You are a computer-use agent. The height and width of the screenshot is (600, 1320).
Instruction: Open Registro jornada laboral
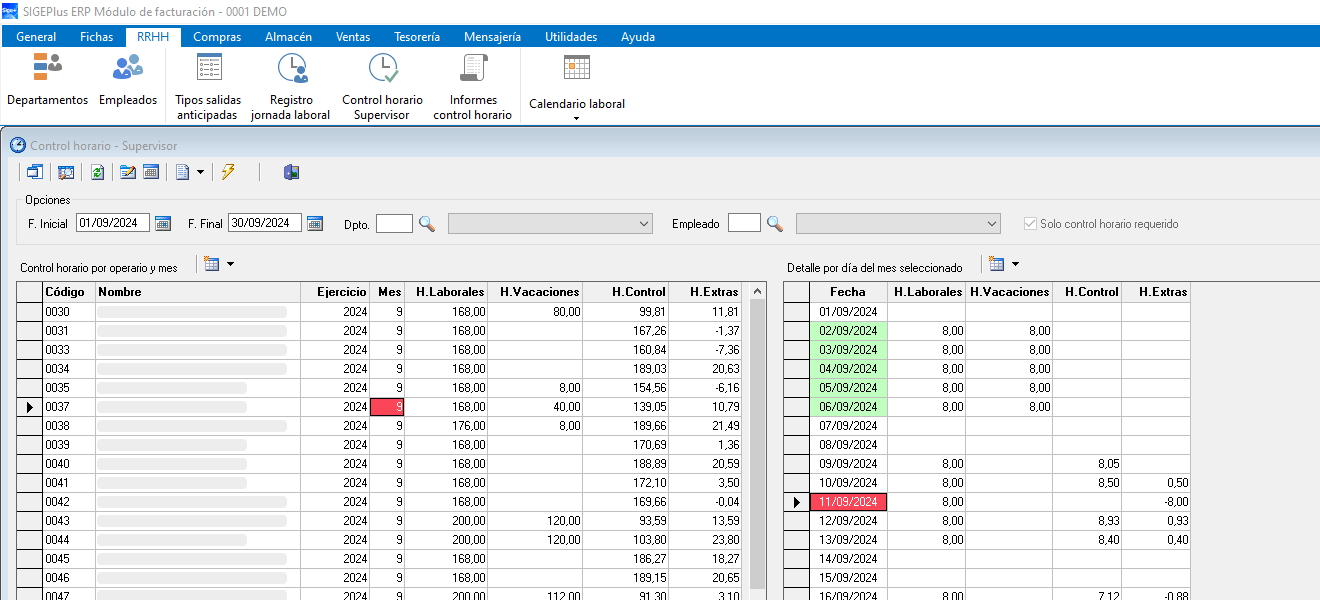290,86
